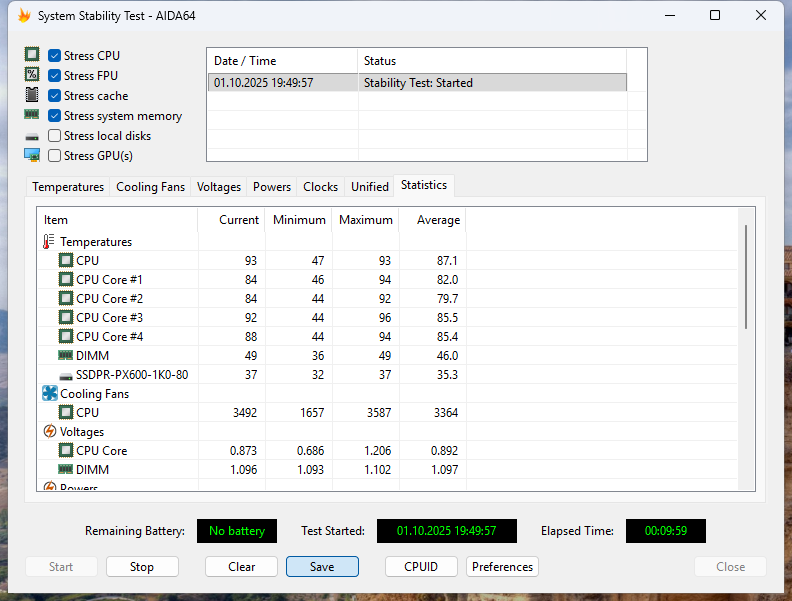Click the Minimum column header
This screenshot has height=601, width=792.
(299, 220)
